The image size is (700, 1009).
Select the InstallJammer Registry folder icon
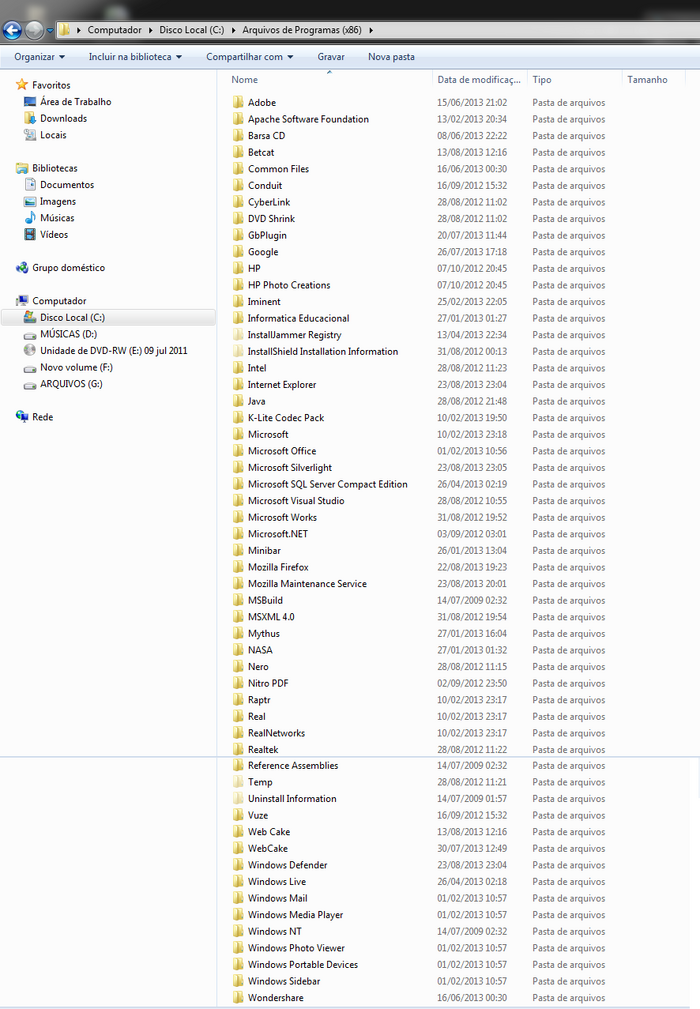pyautogui.click(x=238, y=335)
